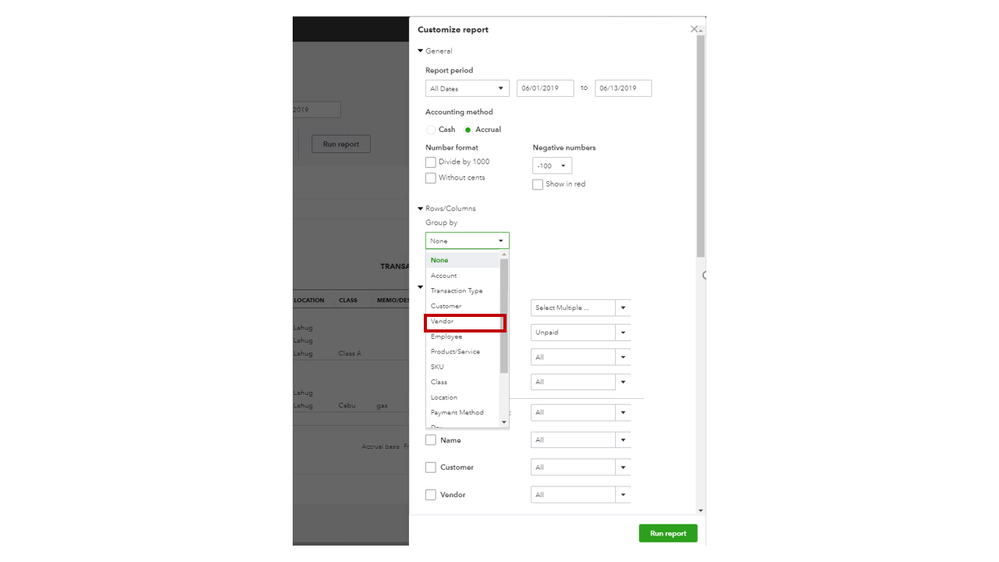Select the Accrual accounting method
999x562 pixels.
[x=467, y=130]
